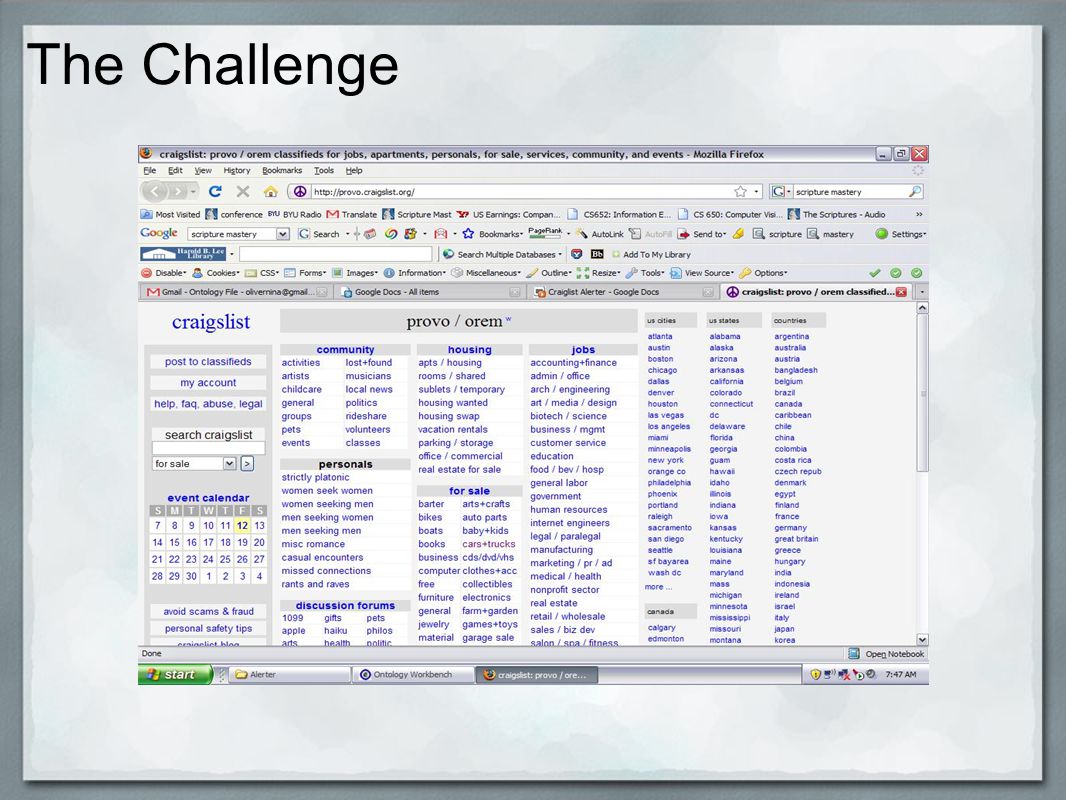The width and height of the screenshot is (1066, 800).
Task: Reload the page with the blue refresh icon
Action: pyautogui.click(x=216, y=192)
